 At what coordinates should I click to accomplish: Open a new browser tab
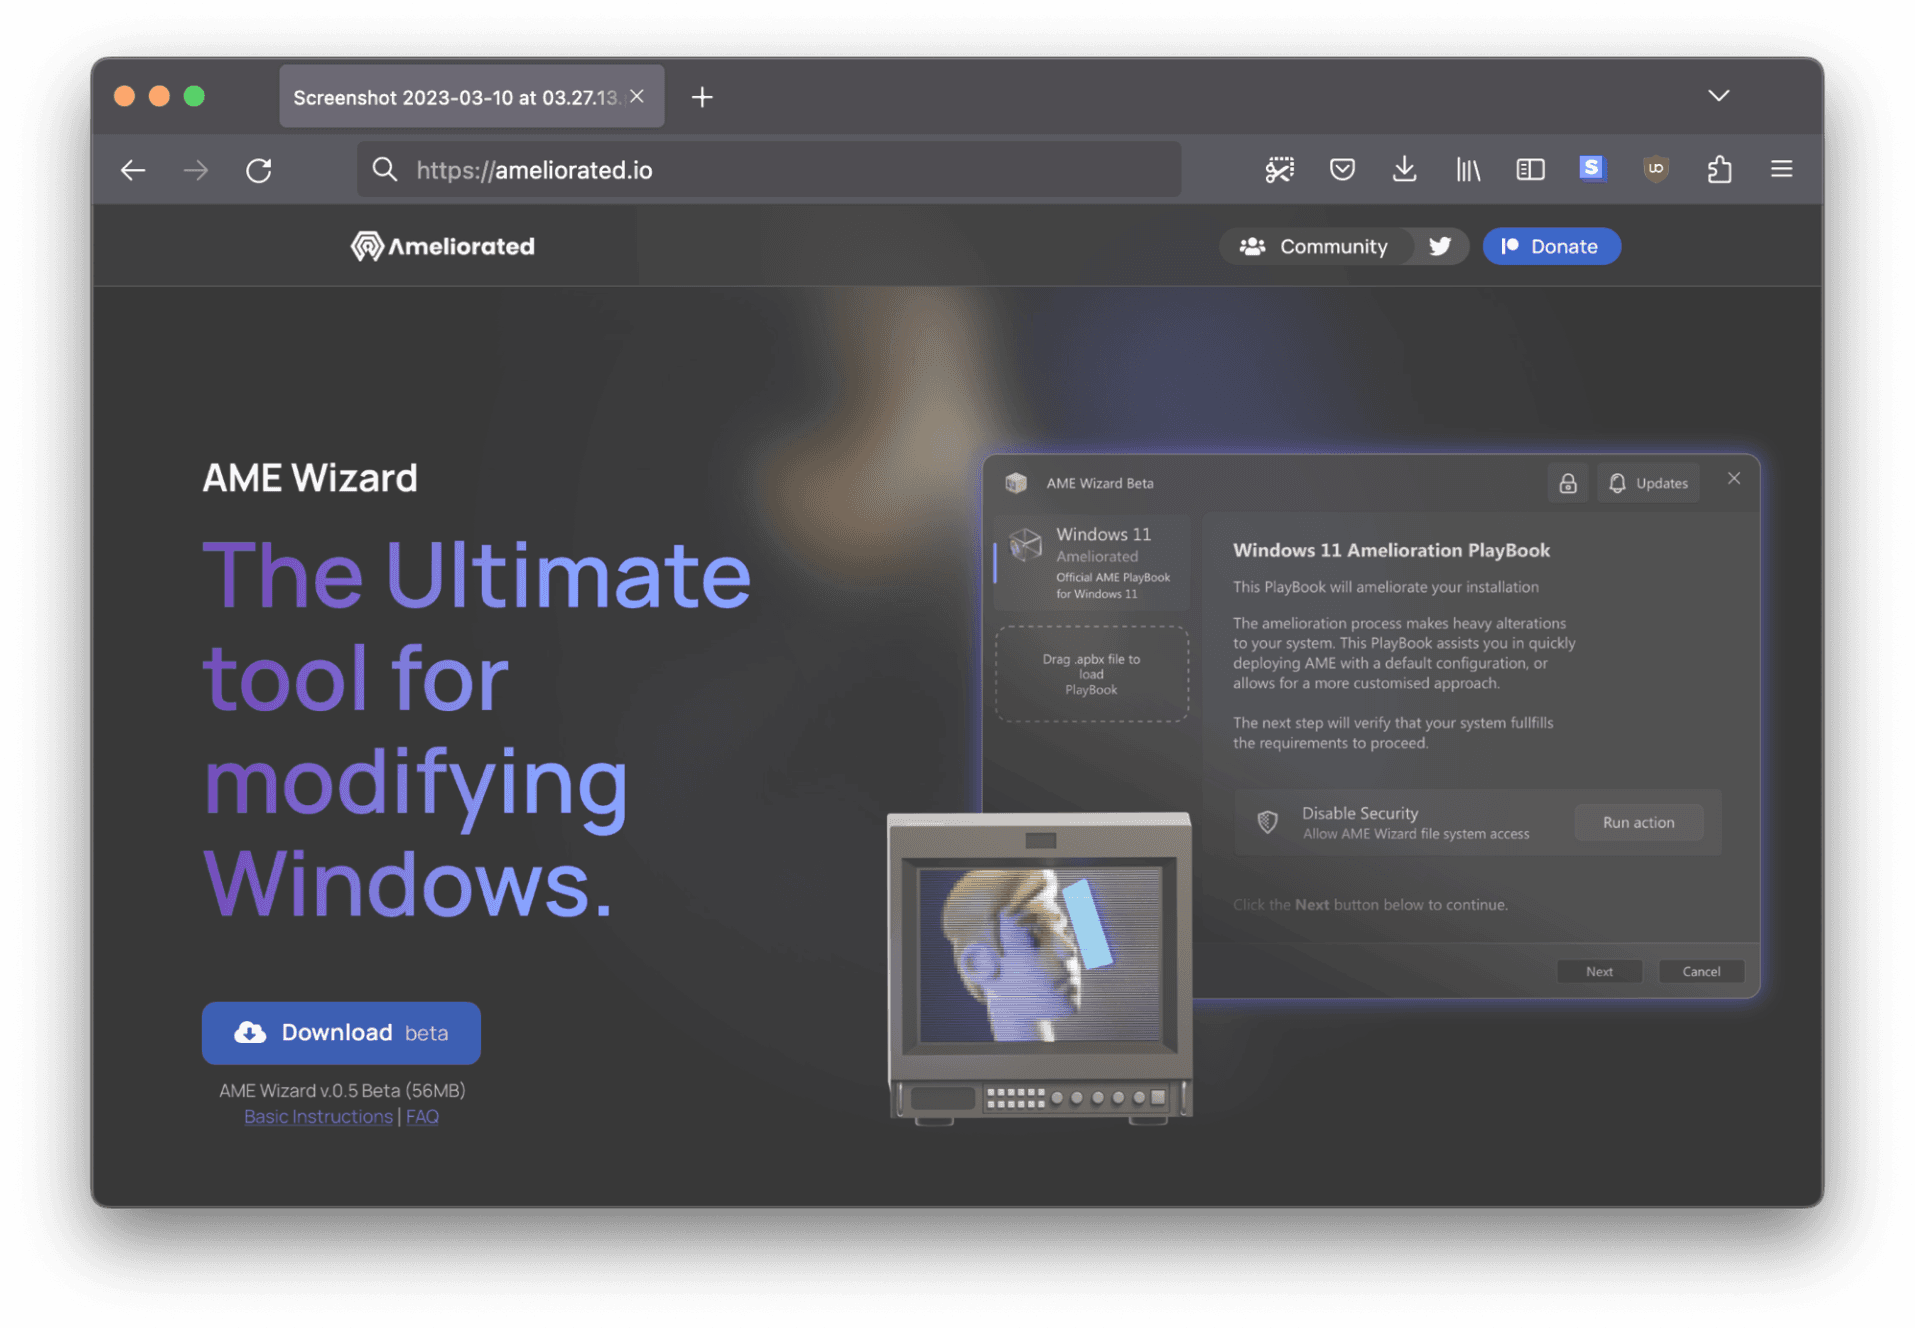[x=702, y=97]
